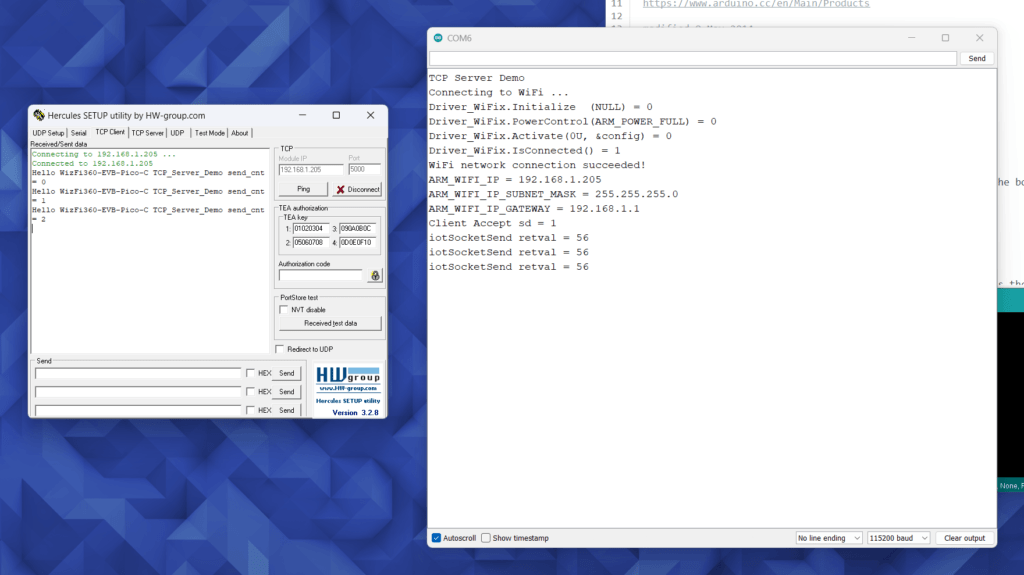Click the Clear output button
This screenshot has width=1024, height=575.
965,538
